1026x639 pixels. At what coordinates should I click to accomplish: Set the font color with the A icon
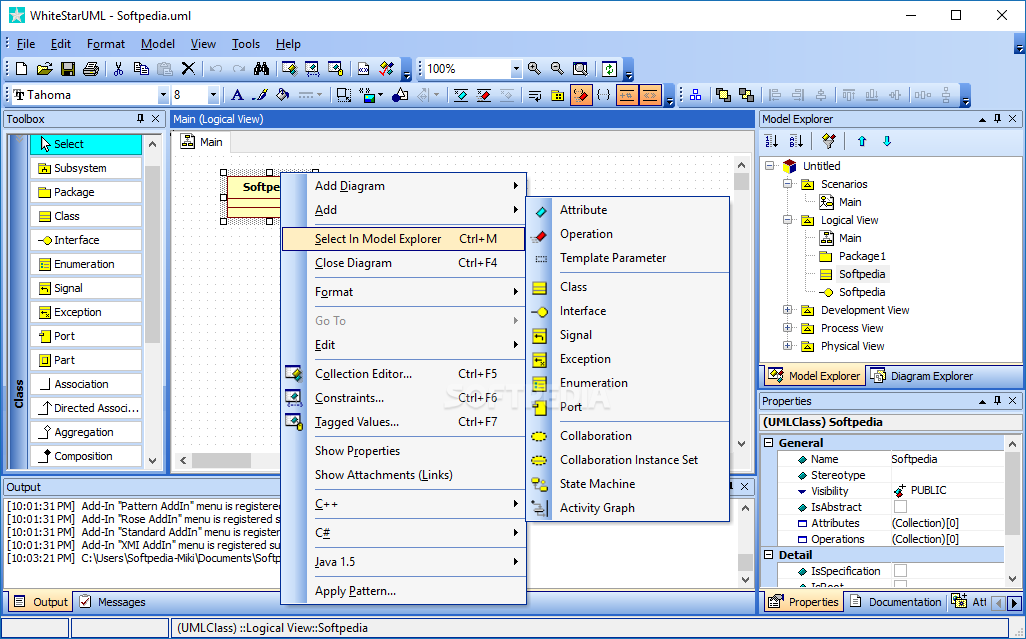(238, 95)
